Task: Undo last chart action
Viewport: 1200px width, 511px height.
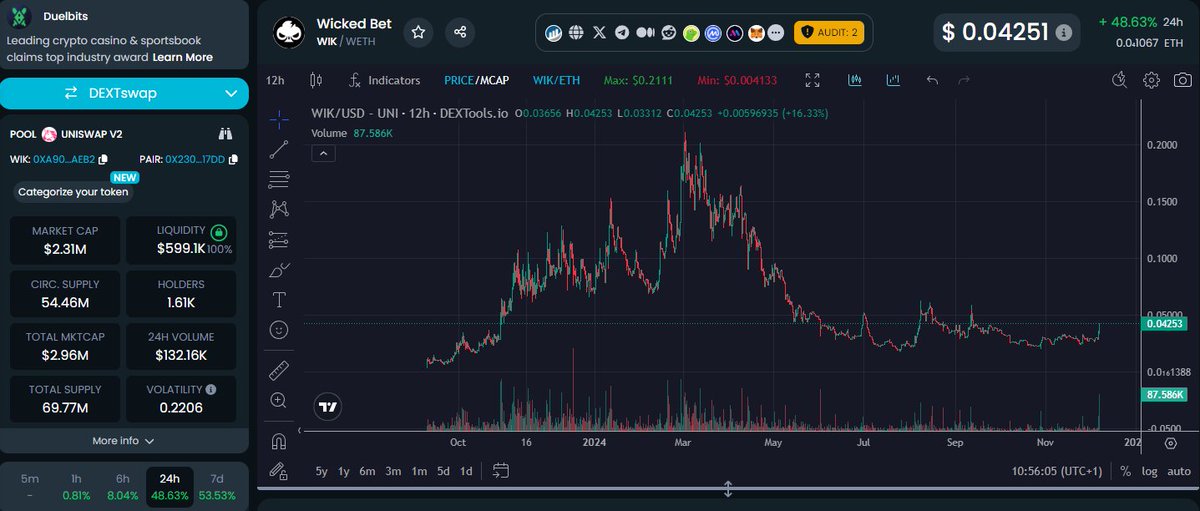Action: tap(932, 80)
